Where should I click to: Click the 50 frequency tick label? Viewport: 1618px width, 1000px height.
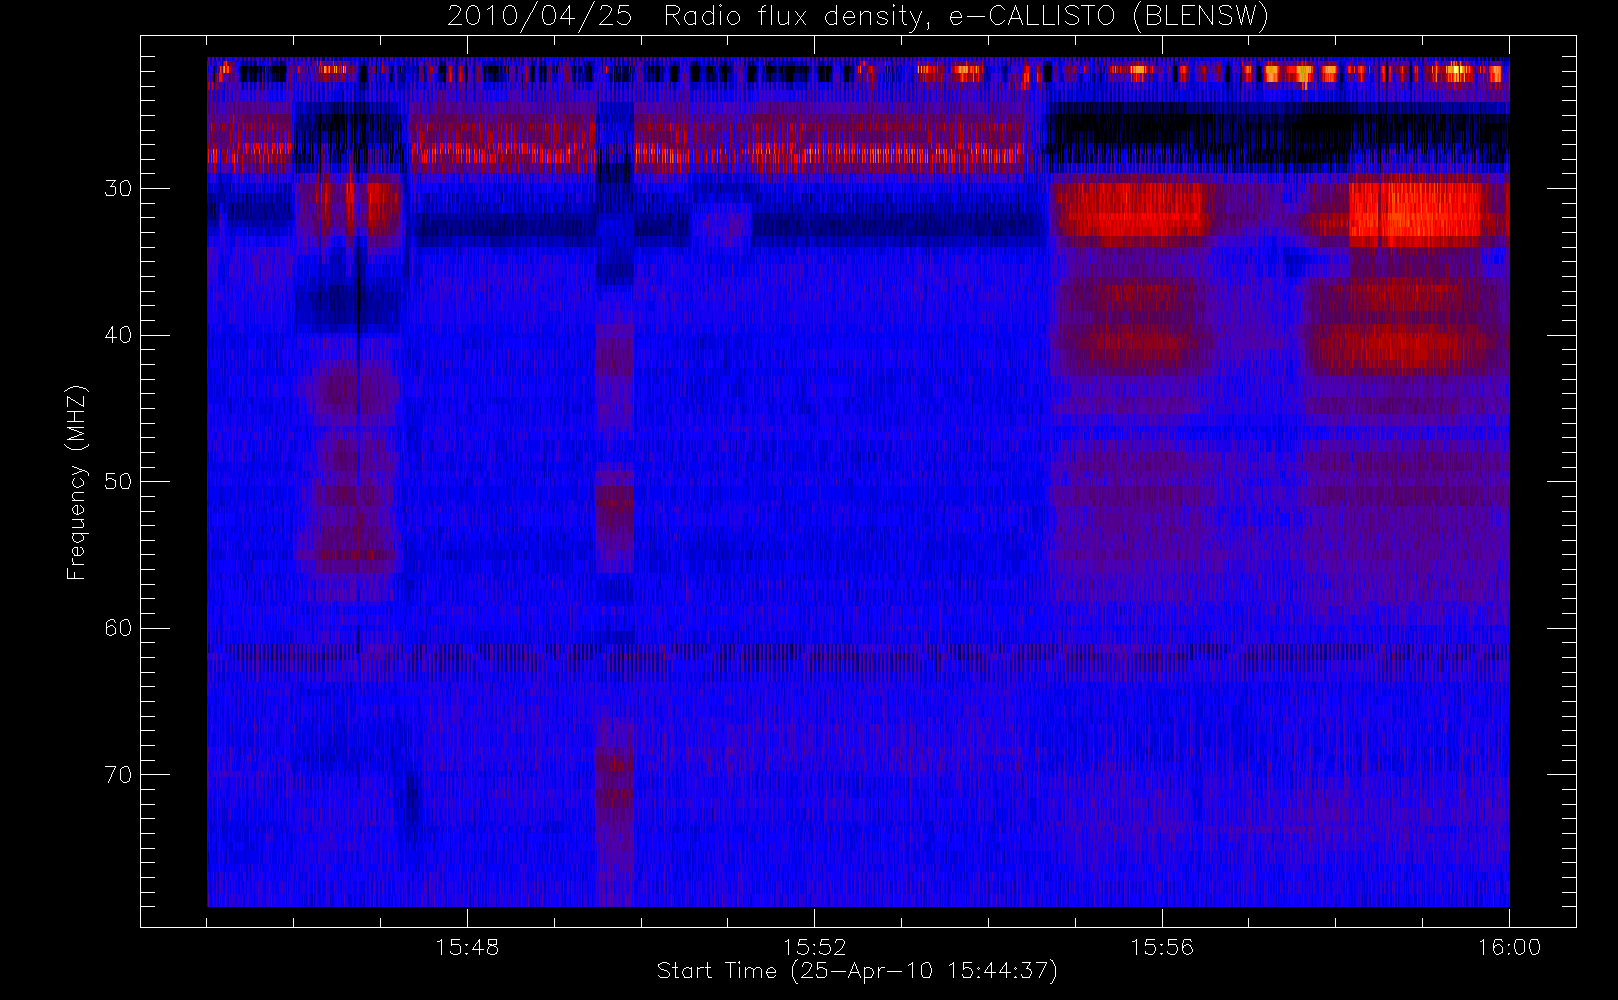pyautogui.click(x=118, y=482)
